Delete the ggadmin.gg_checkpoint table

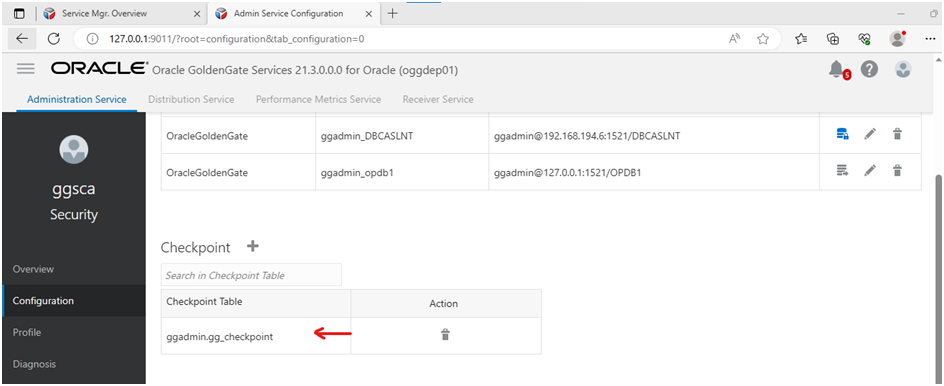[446, 335]
